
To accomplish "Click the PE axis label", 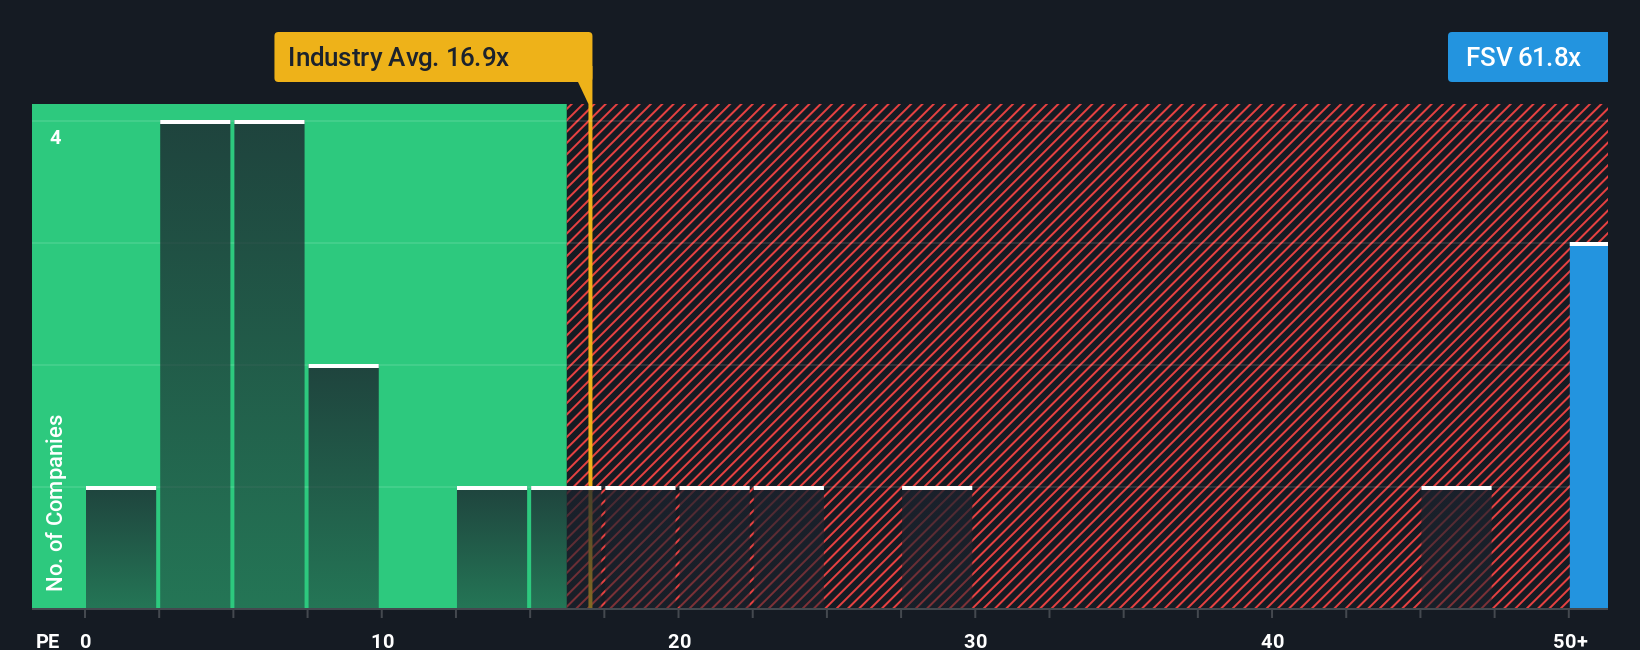I will 48,641.
